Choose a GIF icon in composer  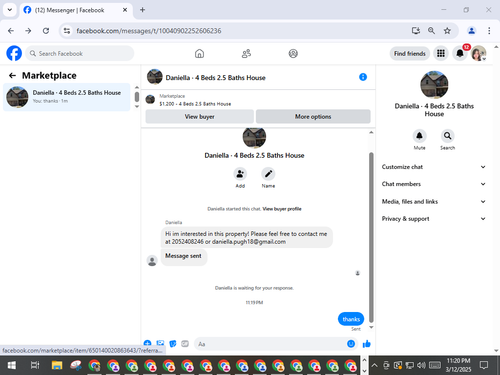pos(185,343)
